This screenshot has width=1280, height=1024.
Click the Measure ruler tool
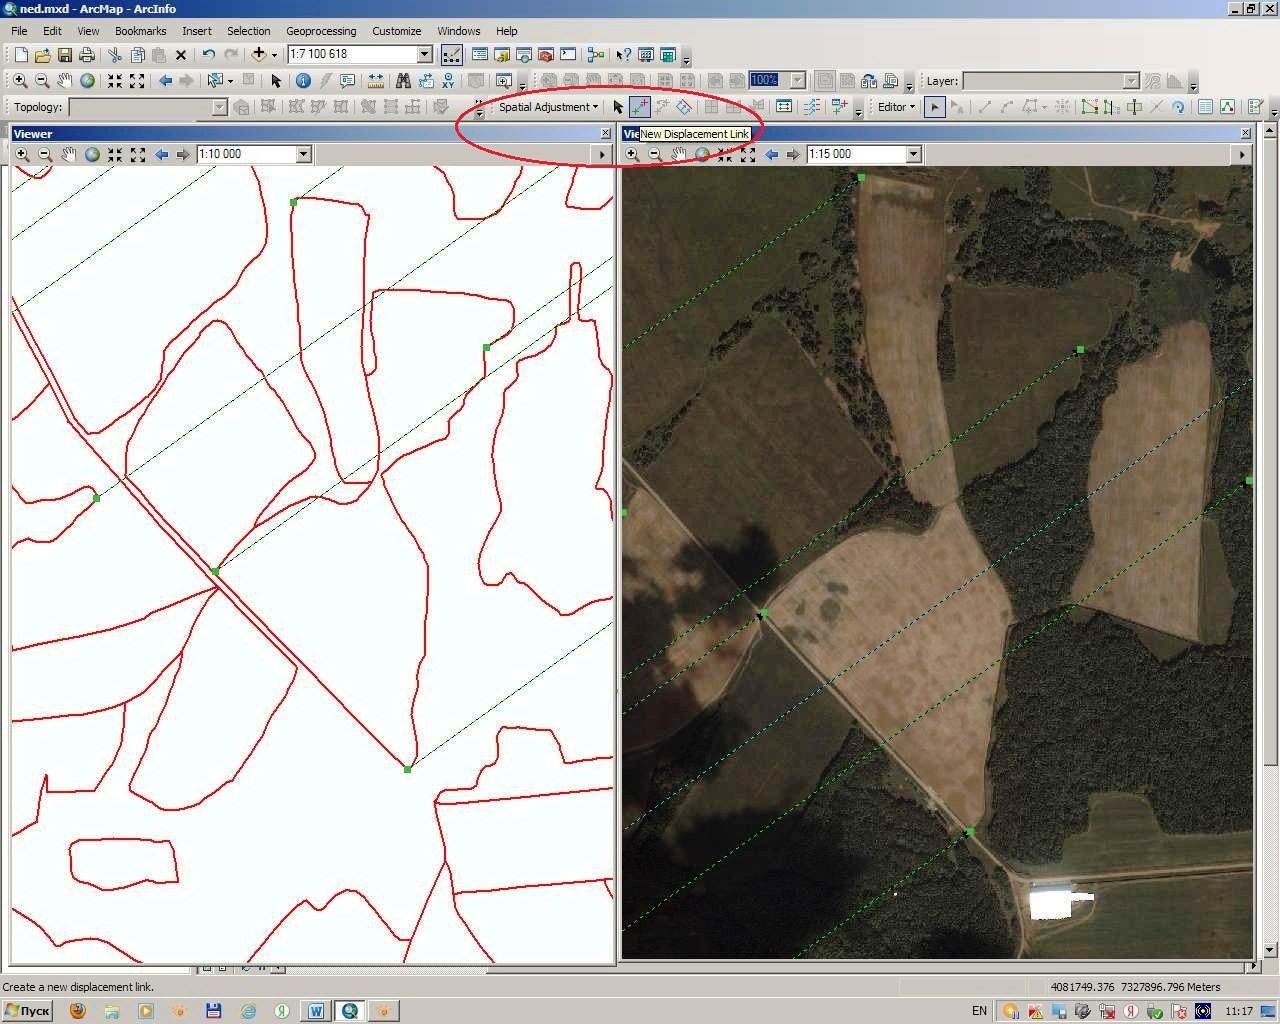[x=376, y=81]
